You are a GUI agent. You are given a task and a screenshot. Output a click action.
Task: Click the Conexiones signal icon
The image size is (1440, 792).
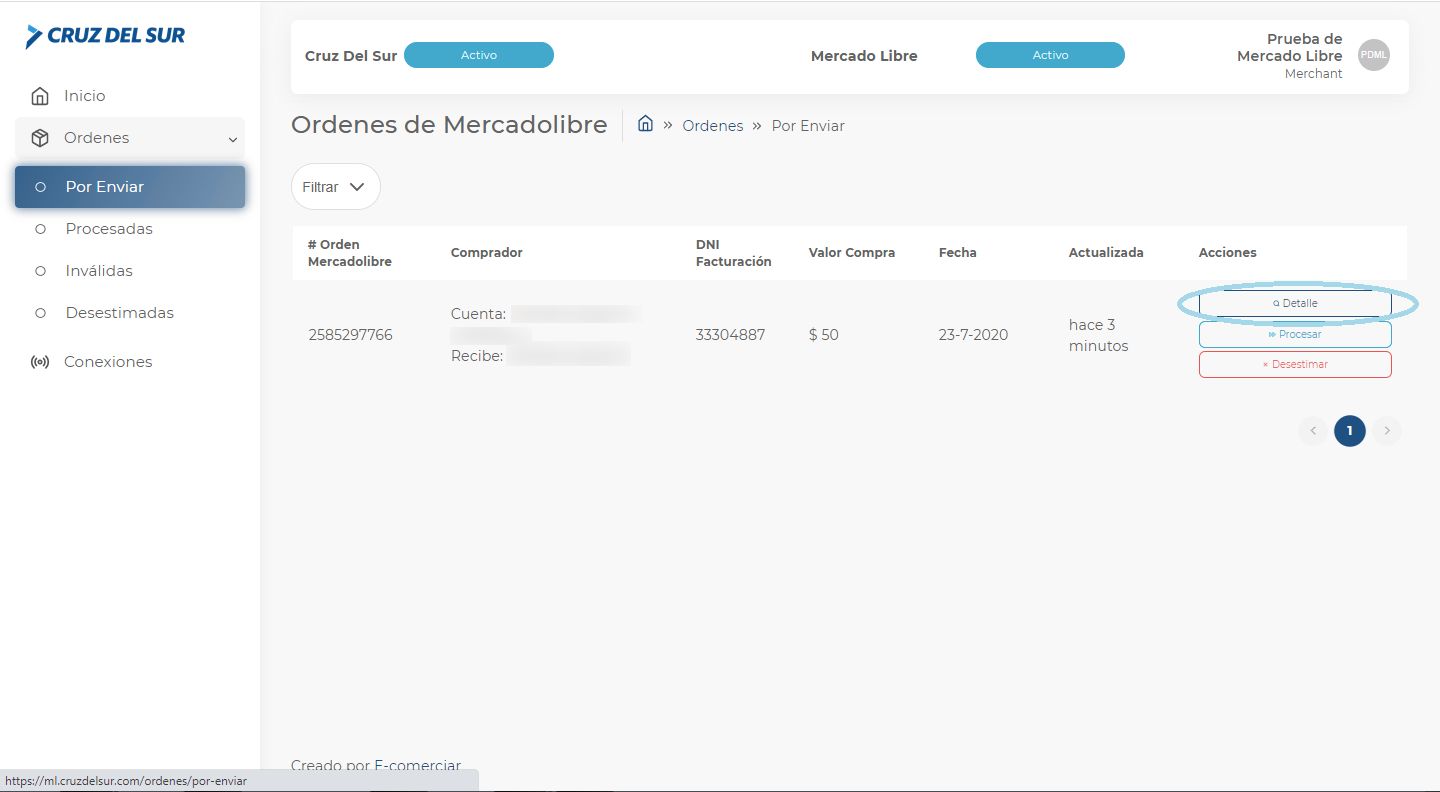pyautogui.click(x=40, y=362)
